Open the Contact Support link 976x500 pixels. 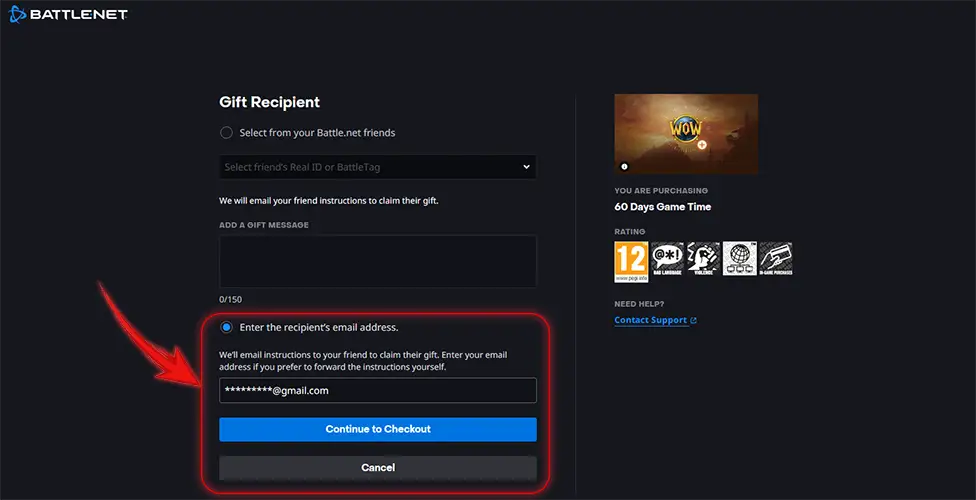point(650,320)
